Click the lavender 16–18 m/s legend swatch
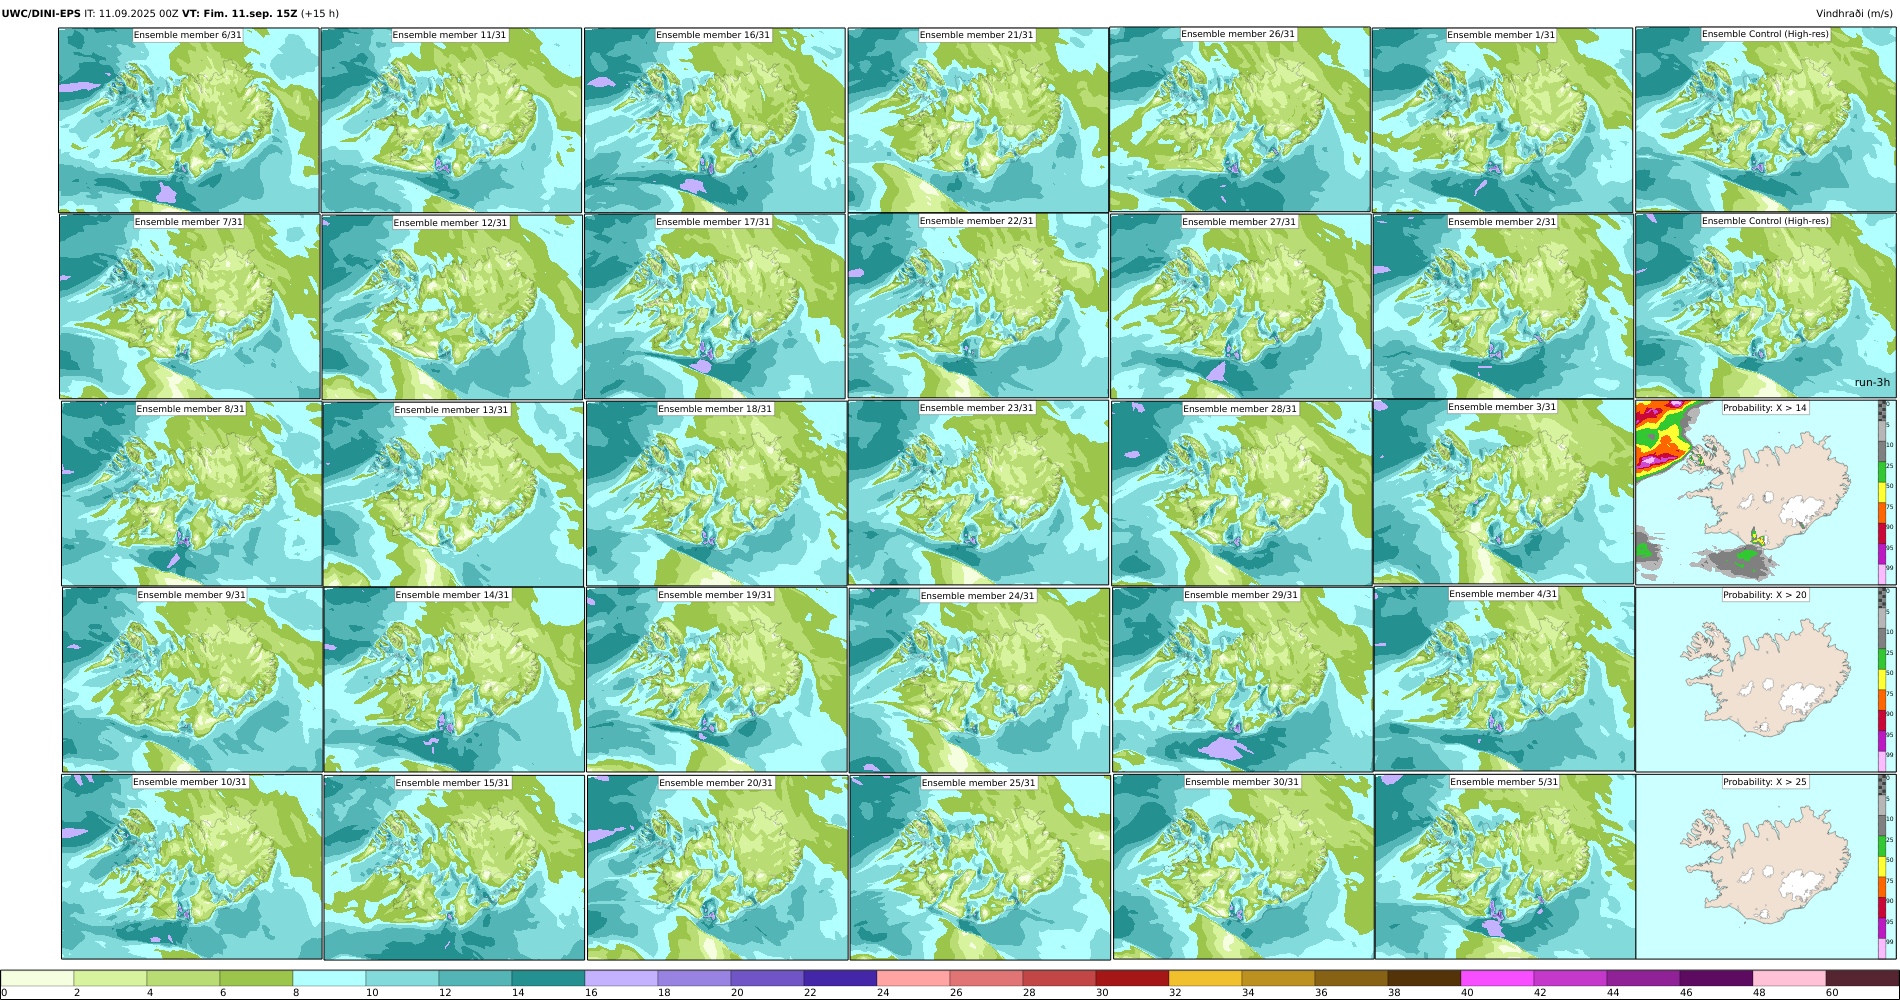1900x1000 pixels. [621, 978]
